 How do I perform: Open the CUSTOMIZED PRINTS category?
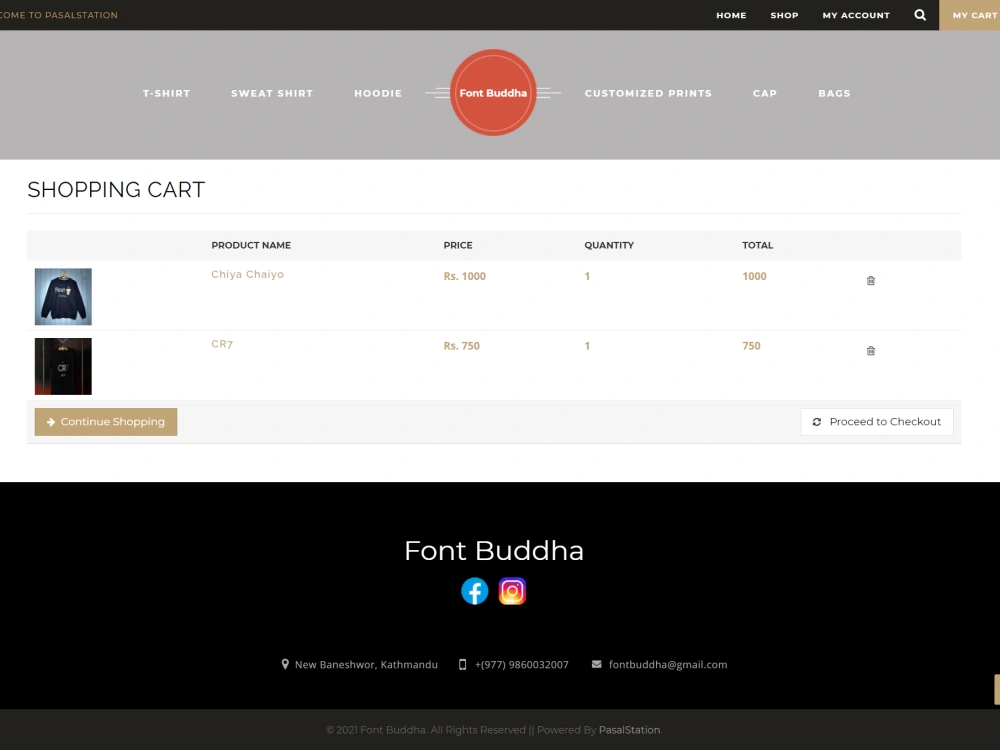point(648,93)
